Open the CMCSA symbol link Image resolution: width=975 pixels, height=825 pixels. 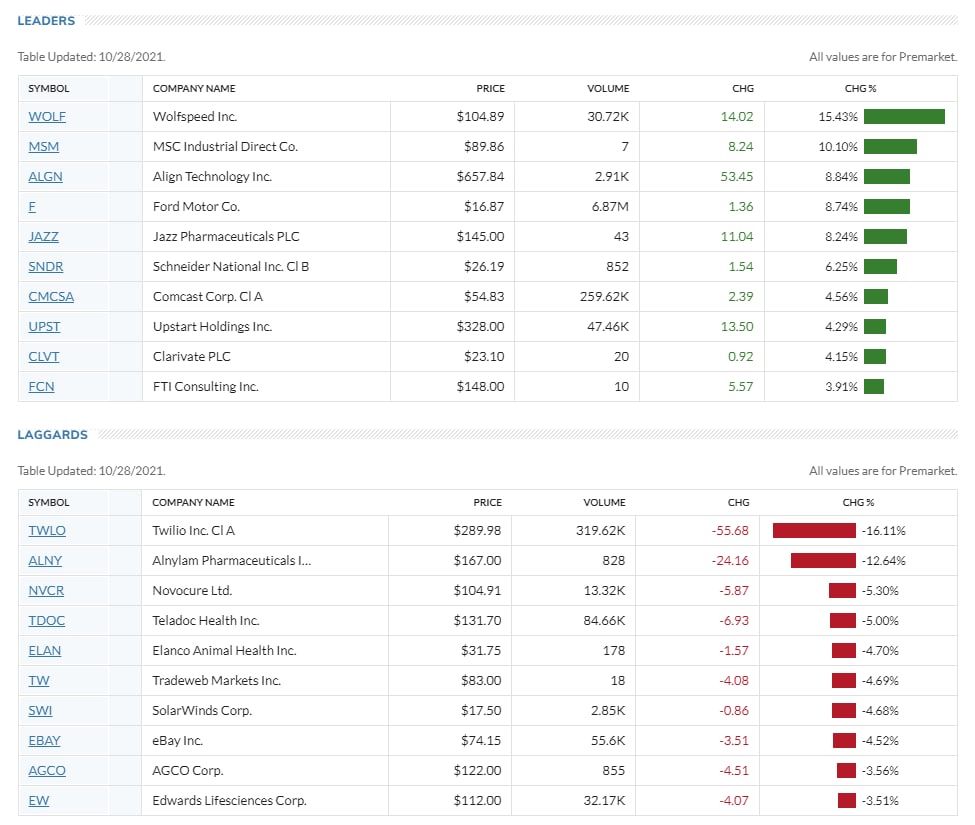[51, 297]
